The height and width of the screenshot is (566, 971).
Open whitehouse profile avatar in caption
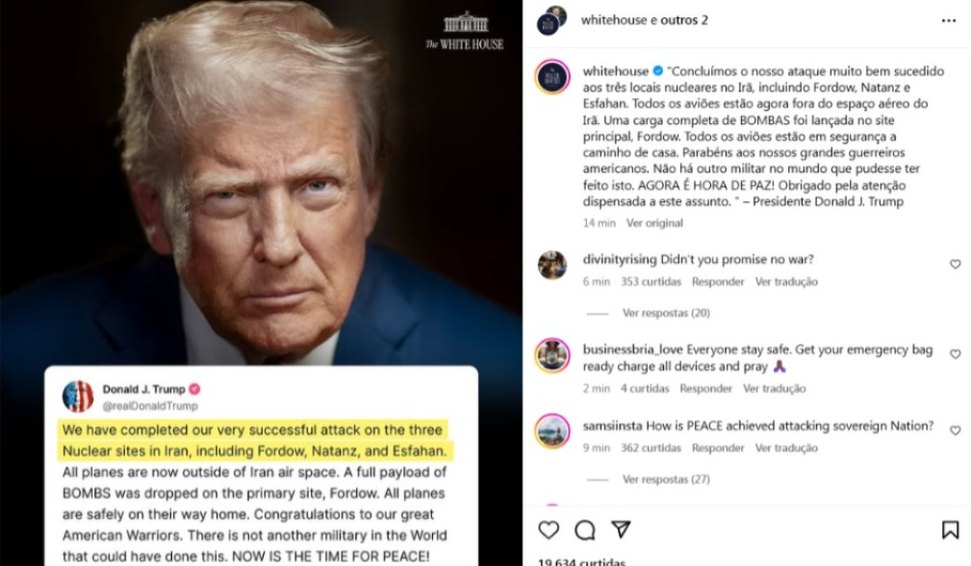552,77
